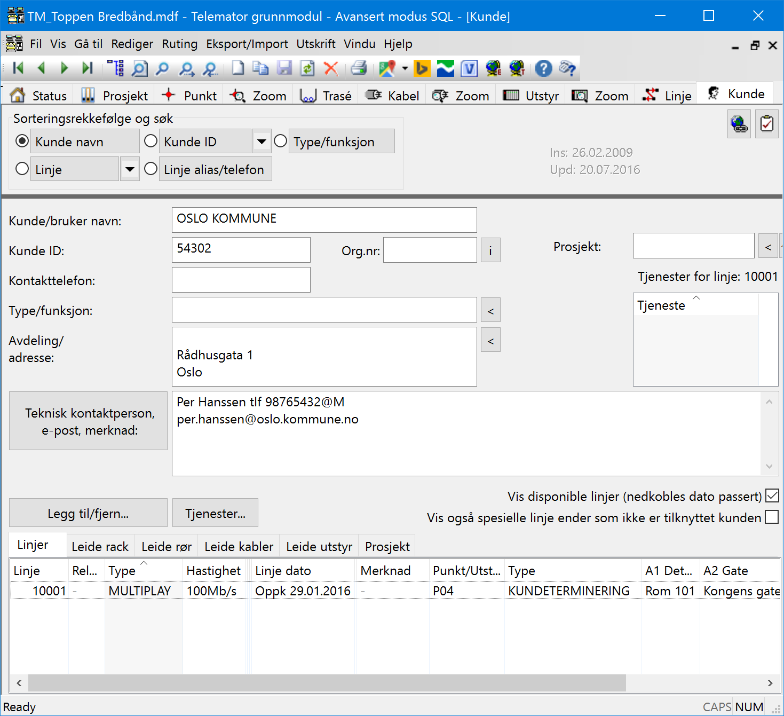
Task: Go to first customer record
Action: pyautogui.click(x=18, y=68)
